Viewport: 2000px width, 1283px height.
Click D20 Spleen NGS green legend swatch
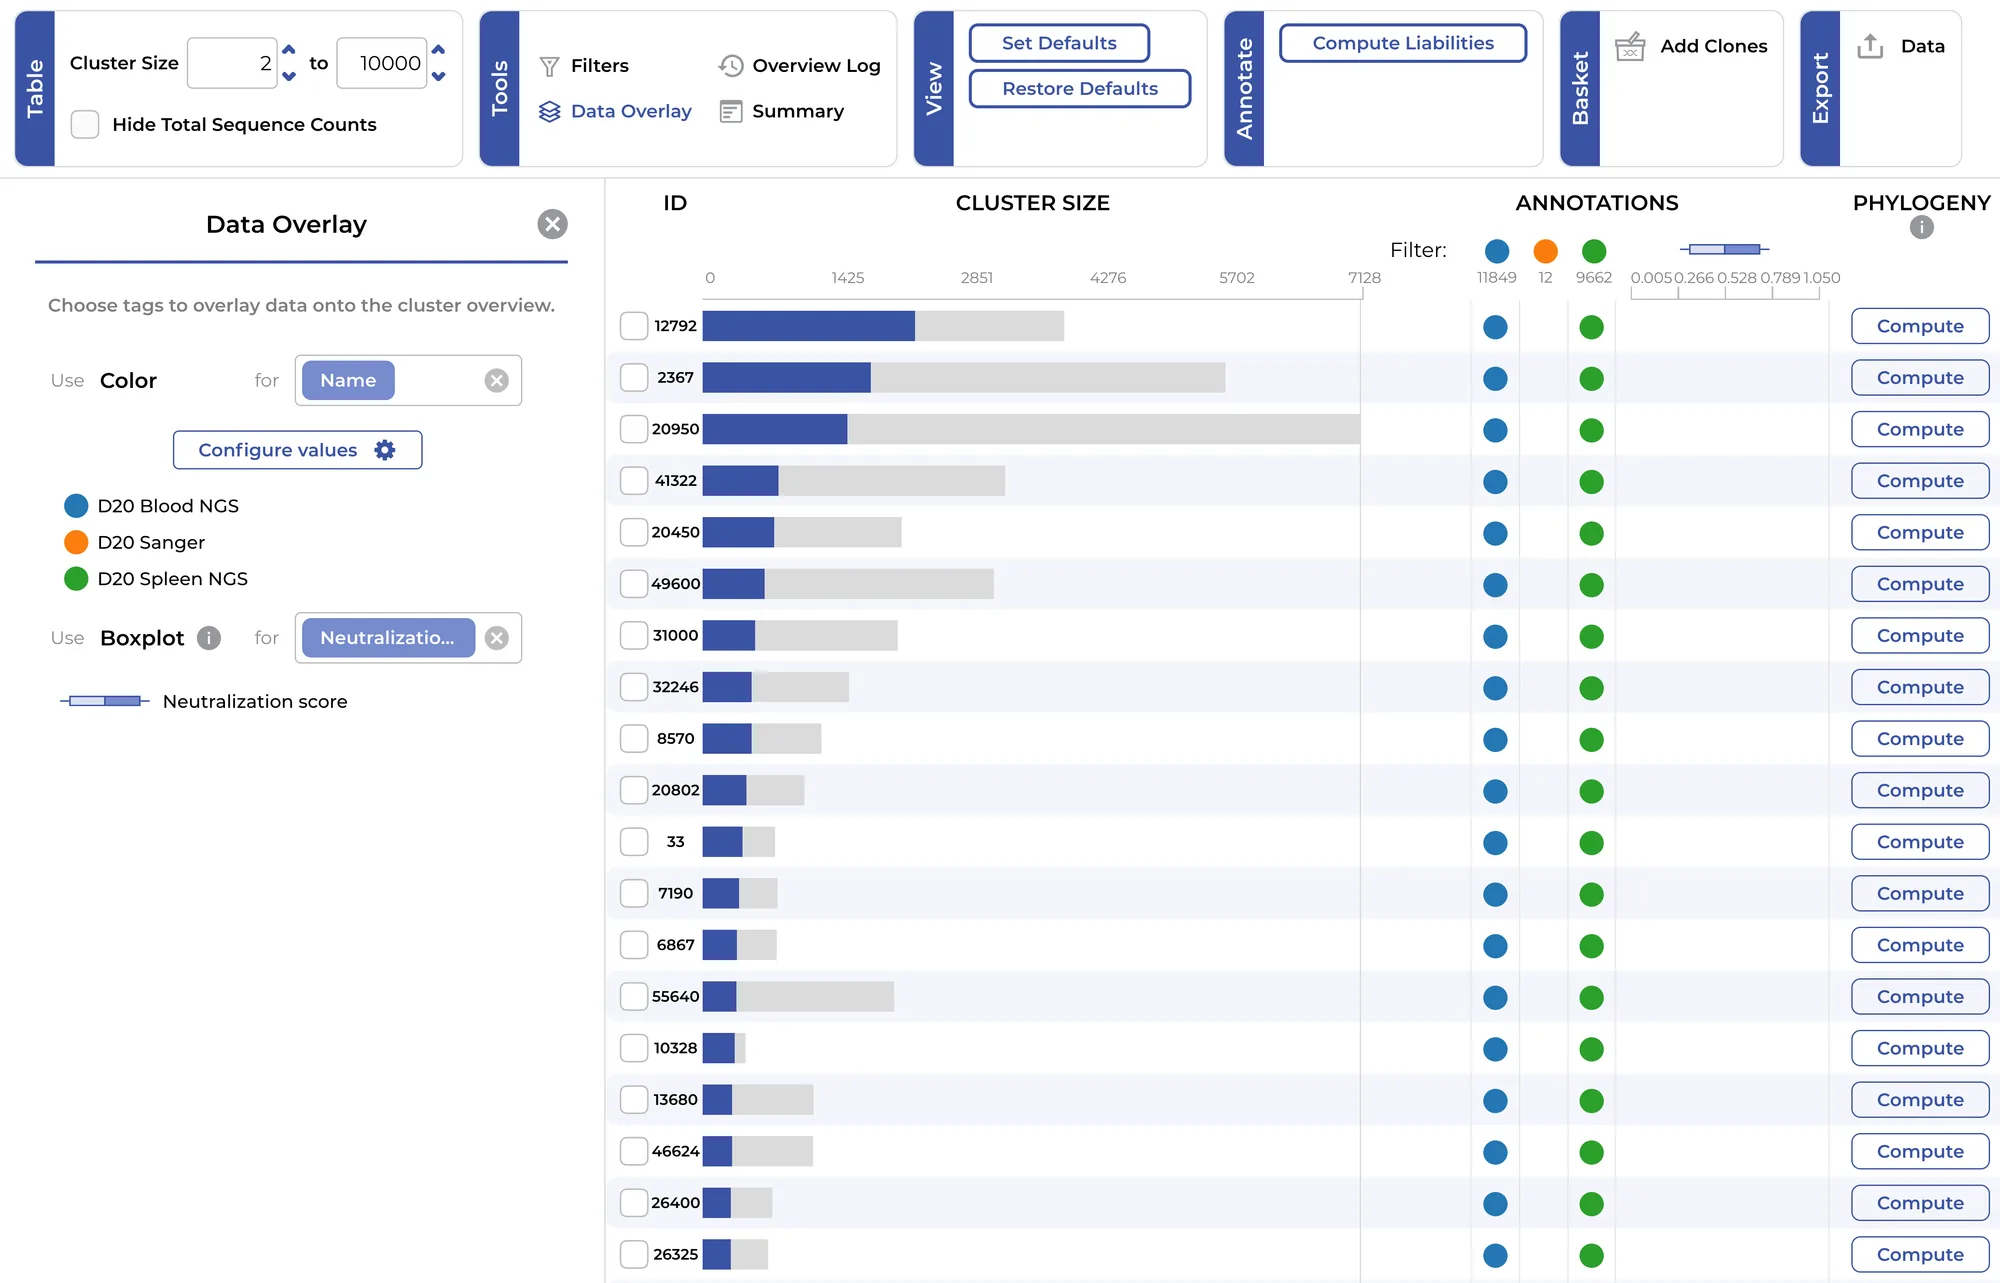point(76,579)
